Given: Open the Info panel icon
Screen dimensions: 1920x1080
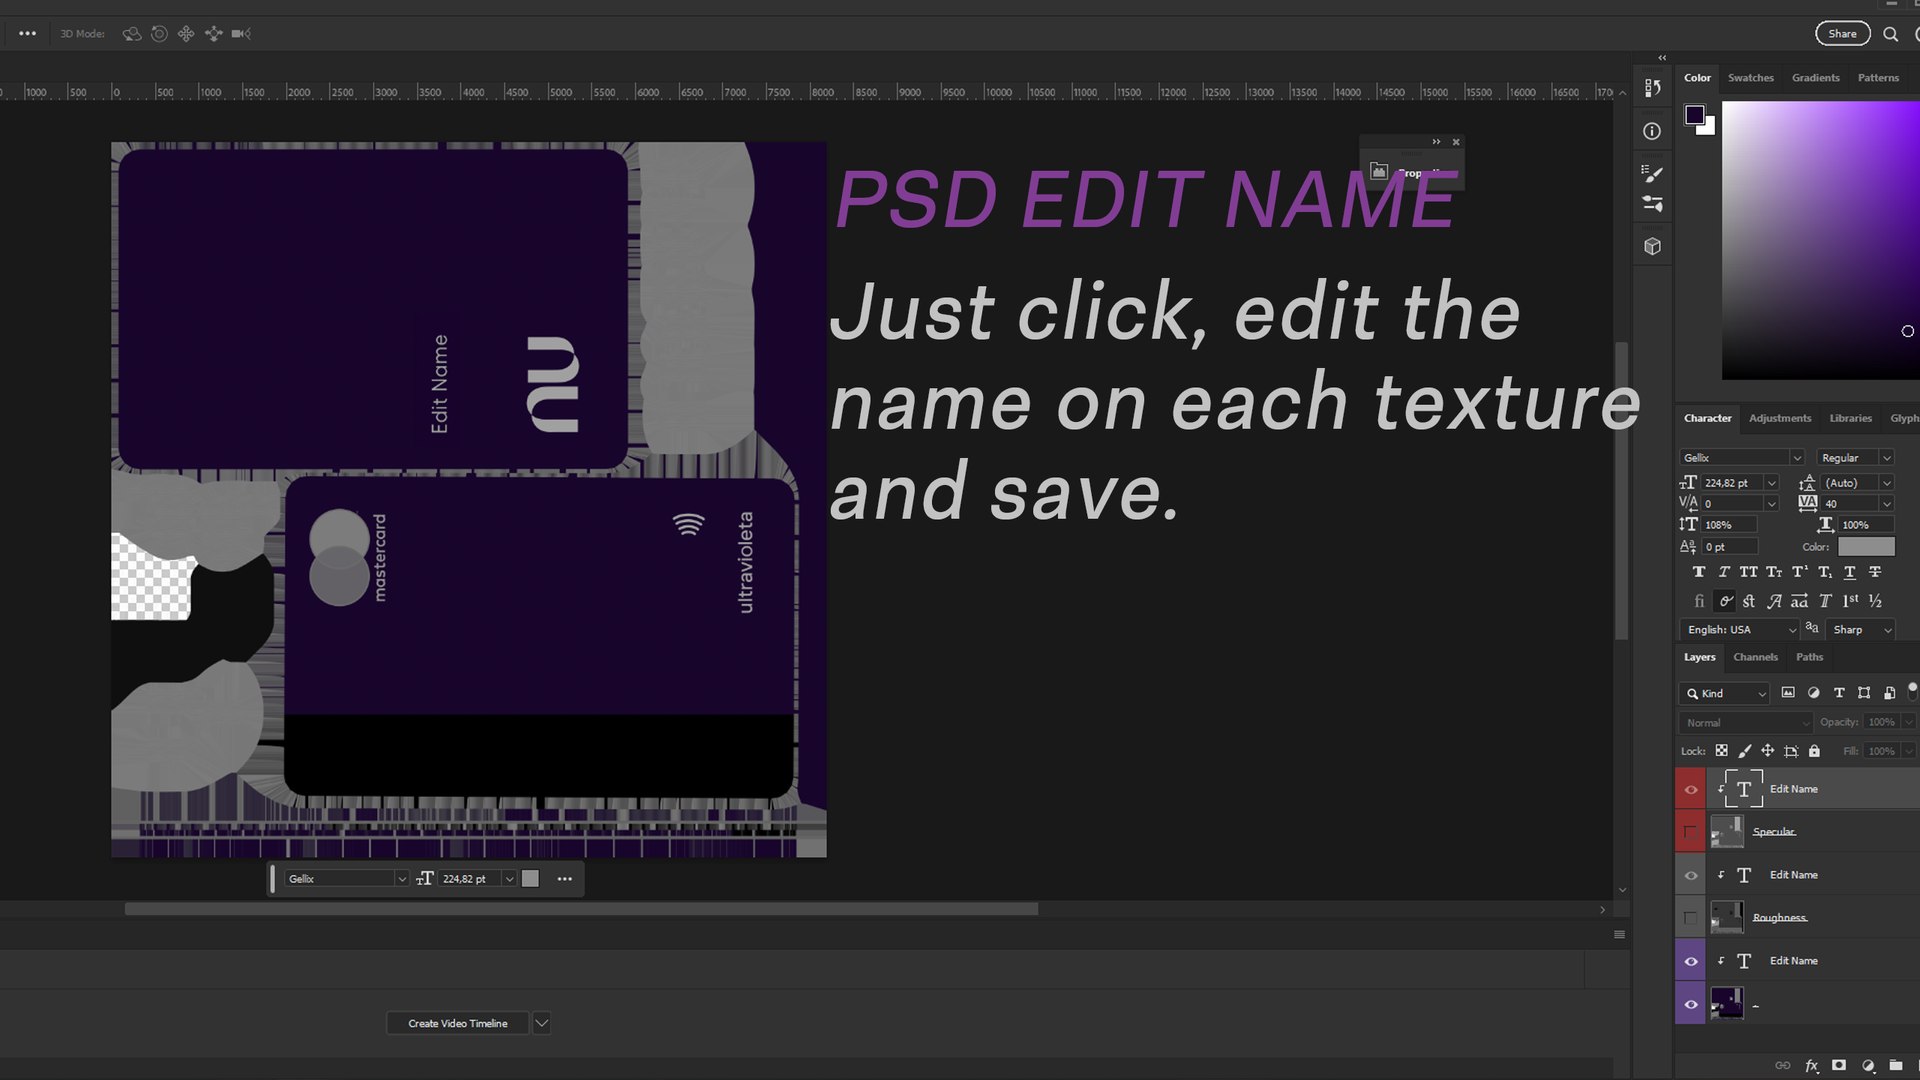Looking at the screenshot, I should coord(1652,131).
